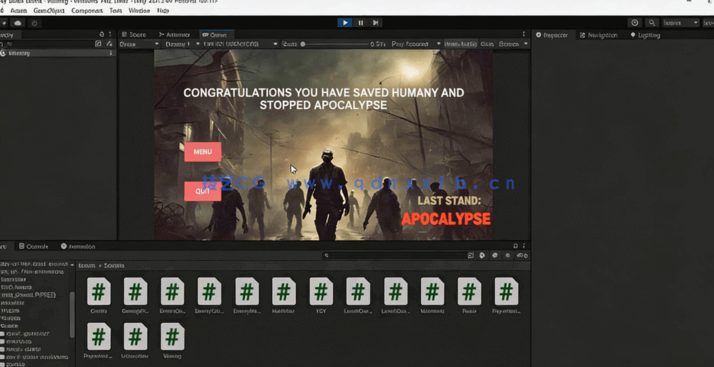Open the Window menu
The height and width of the screenshot is (367, 714).
pos(139,10)
